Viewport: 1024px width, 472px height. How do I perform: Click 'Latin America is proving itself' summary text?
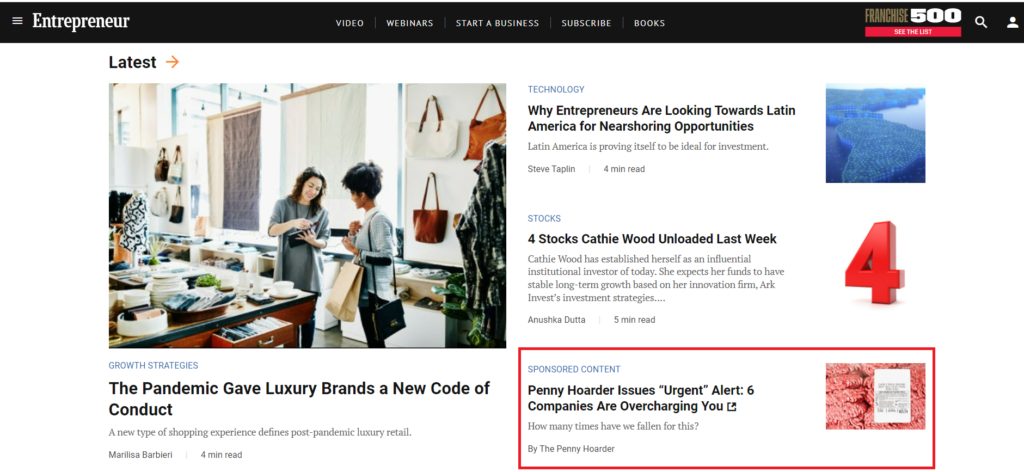[x=648, y=147]
